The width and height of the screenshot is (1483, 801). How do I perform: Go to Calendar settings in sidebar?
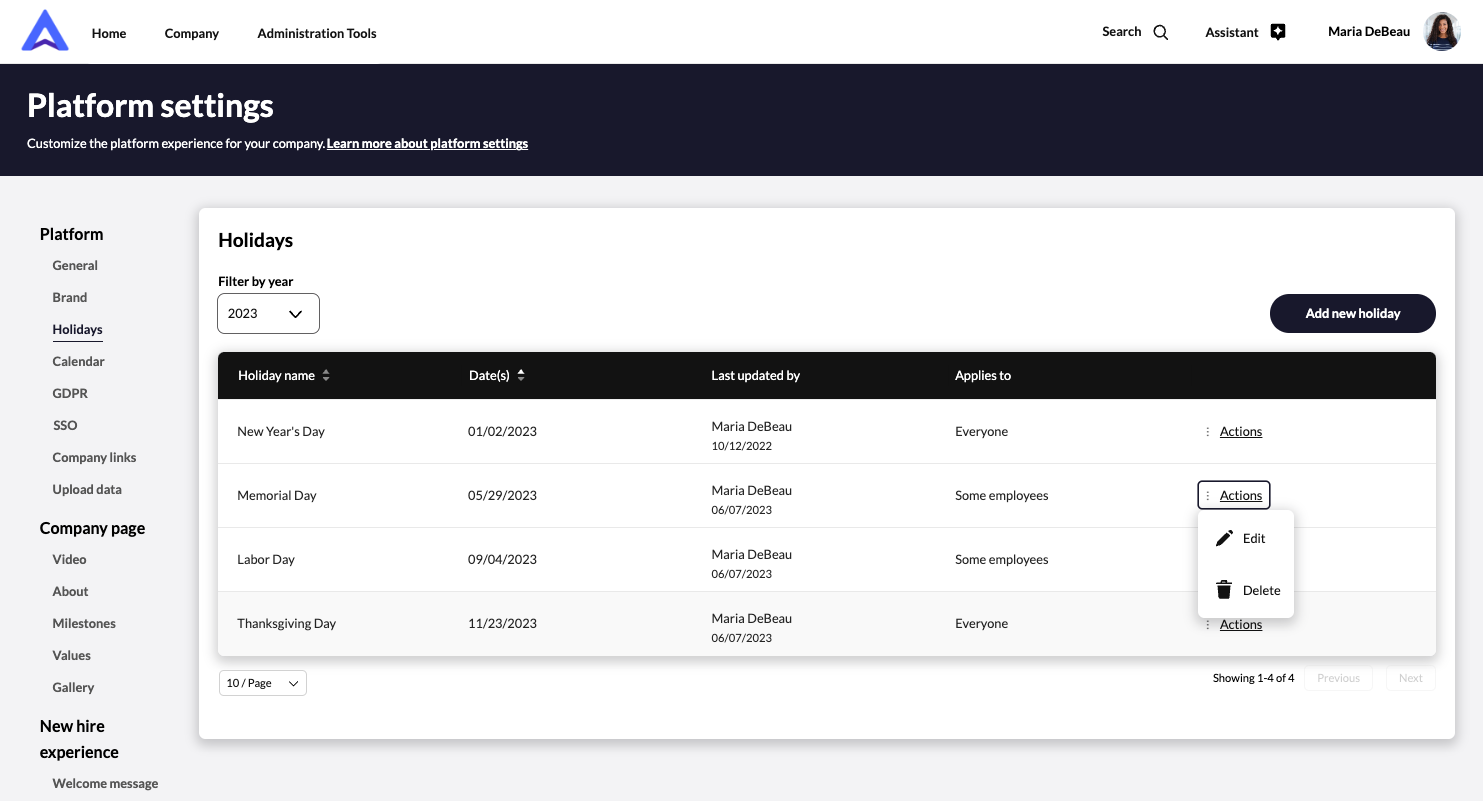click(x=78, y=361)
